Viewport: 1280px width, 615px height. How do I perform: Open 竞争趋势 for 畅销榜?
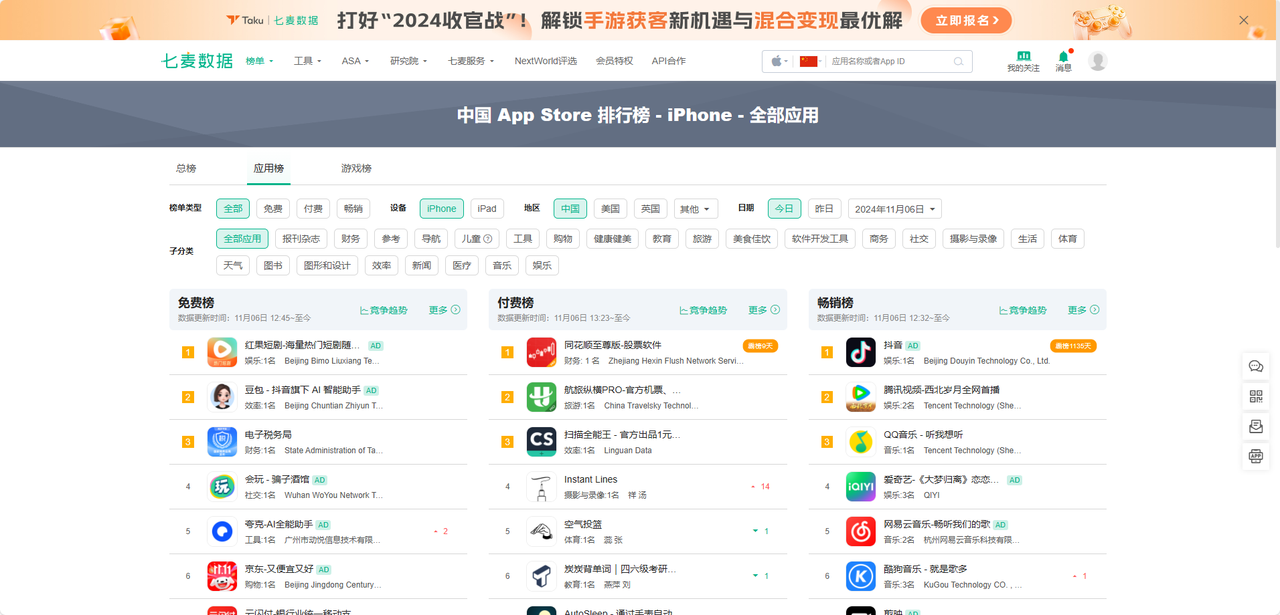pyautogui.click(x=1023, y=310)
